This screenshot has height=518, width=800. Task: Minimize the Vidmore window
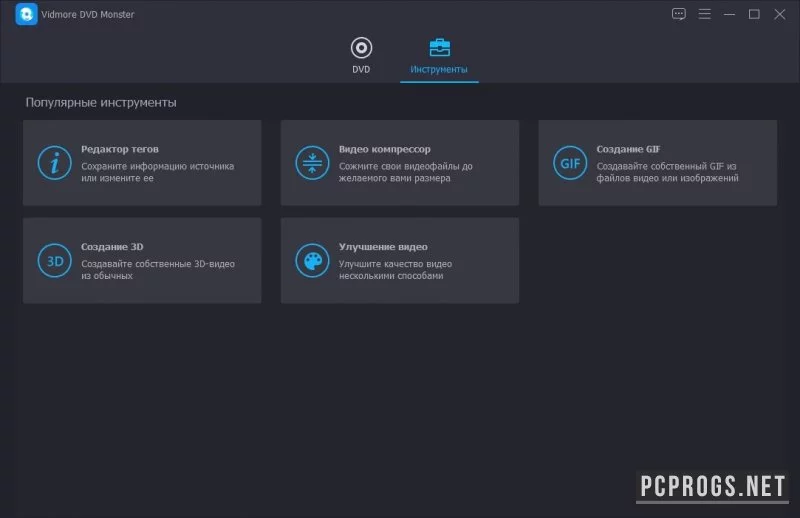pos(730,14)
